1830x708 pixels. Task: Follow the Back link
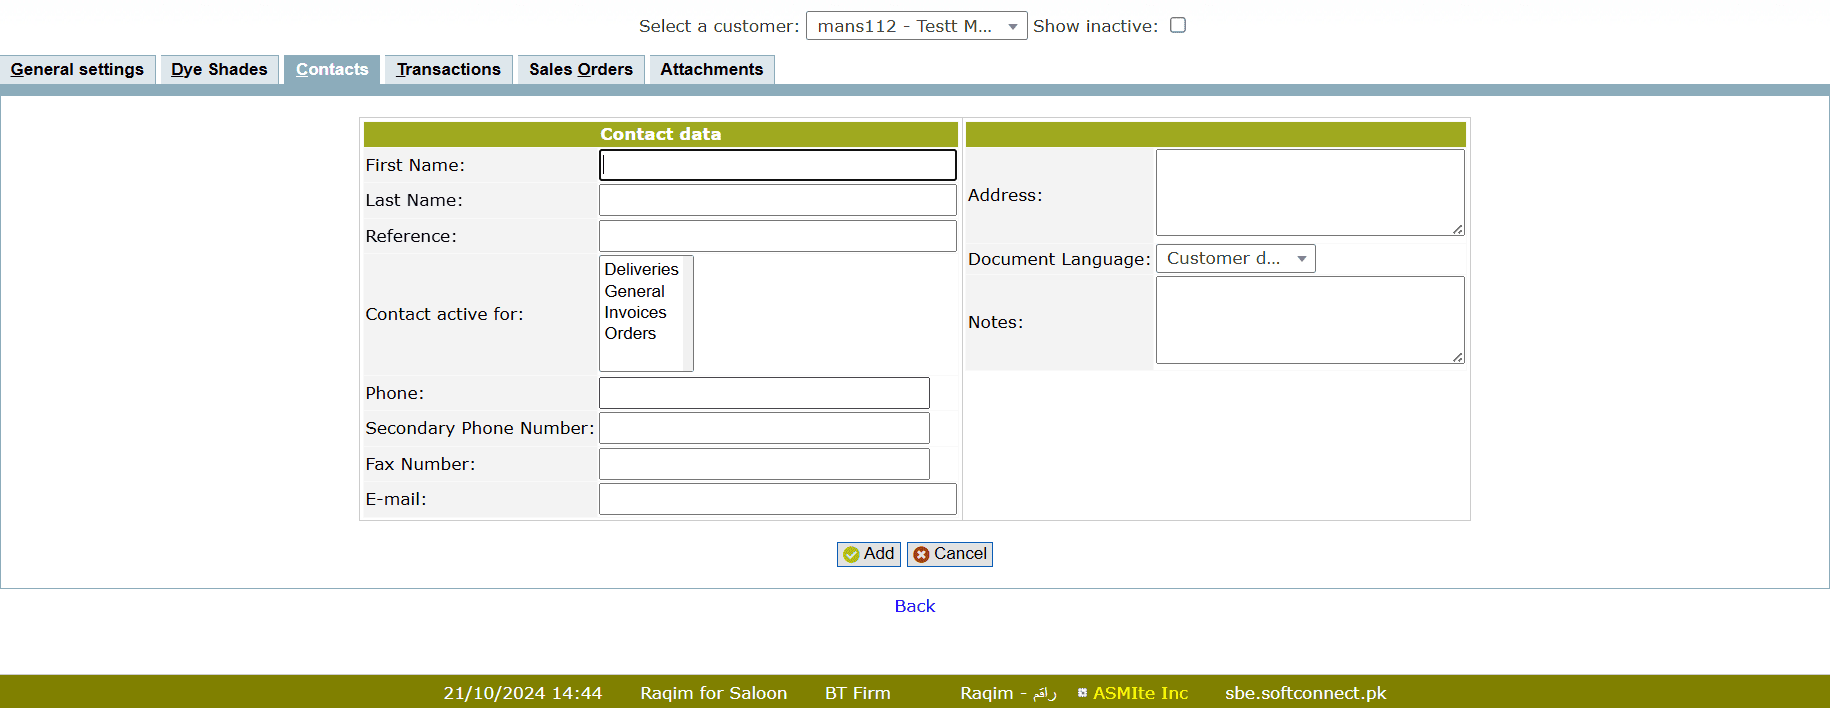914,606
